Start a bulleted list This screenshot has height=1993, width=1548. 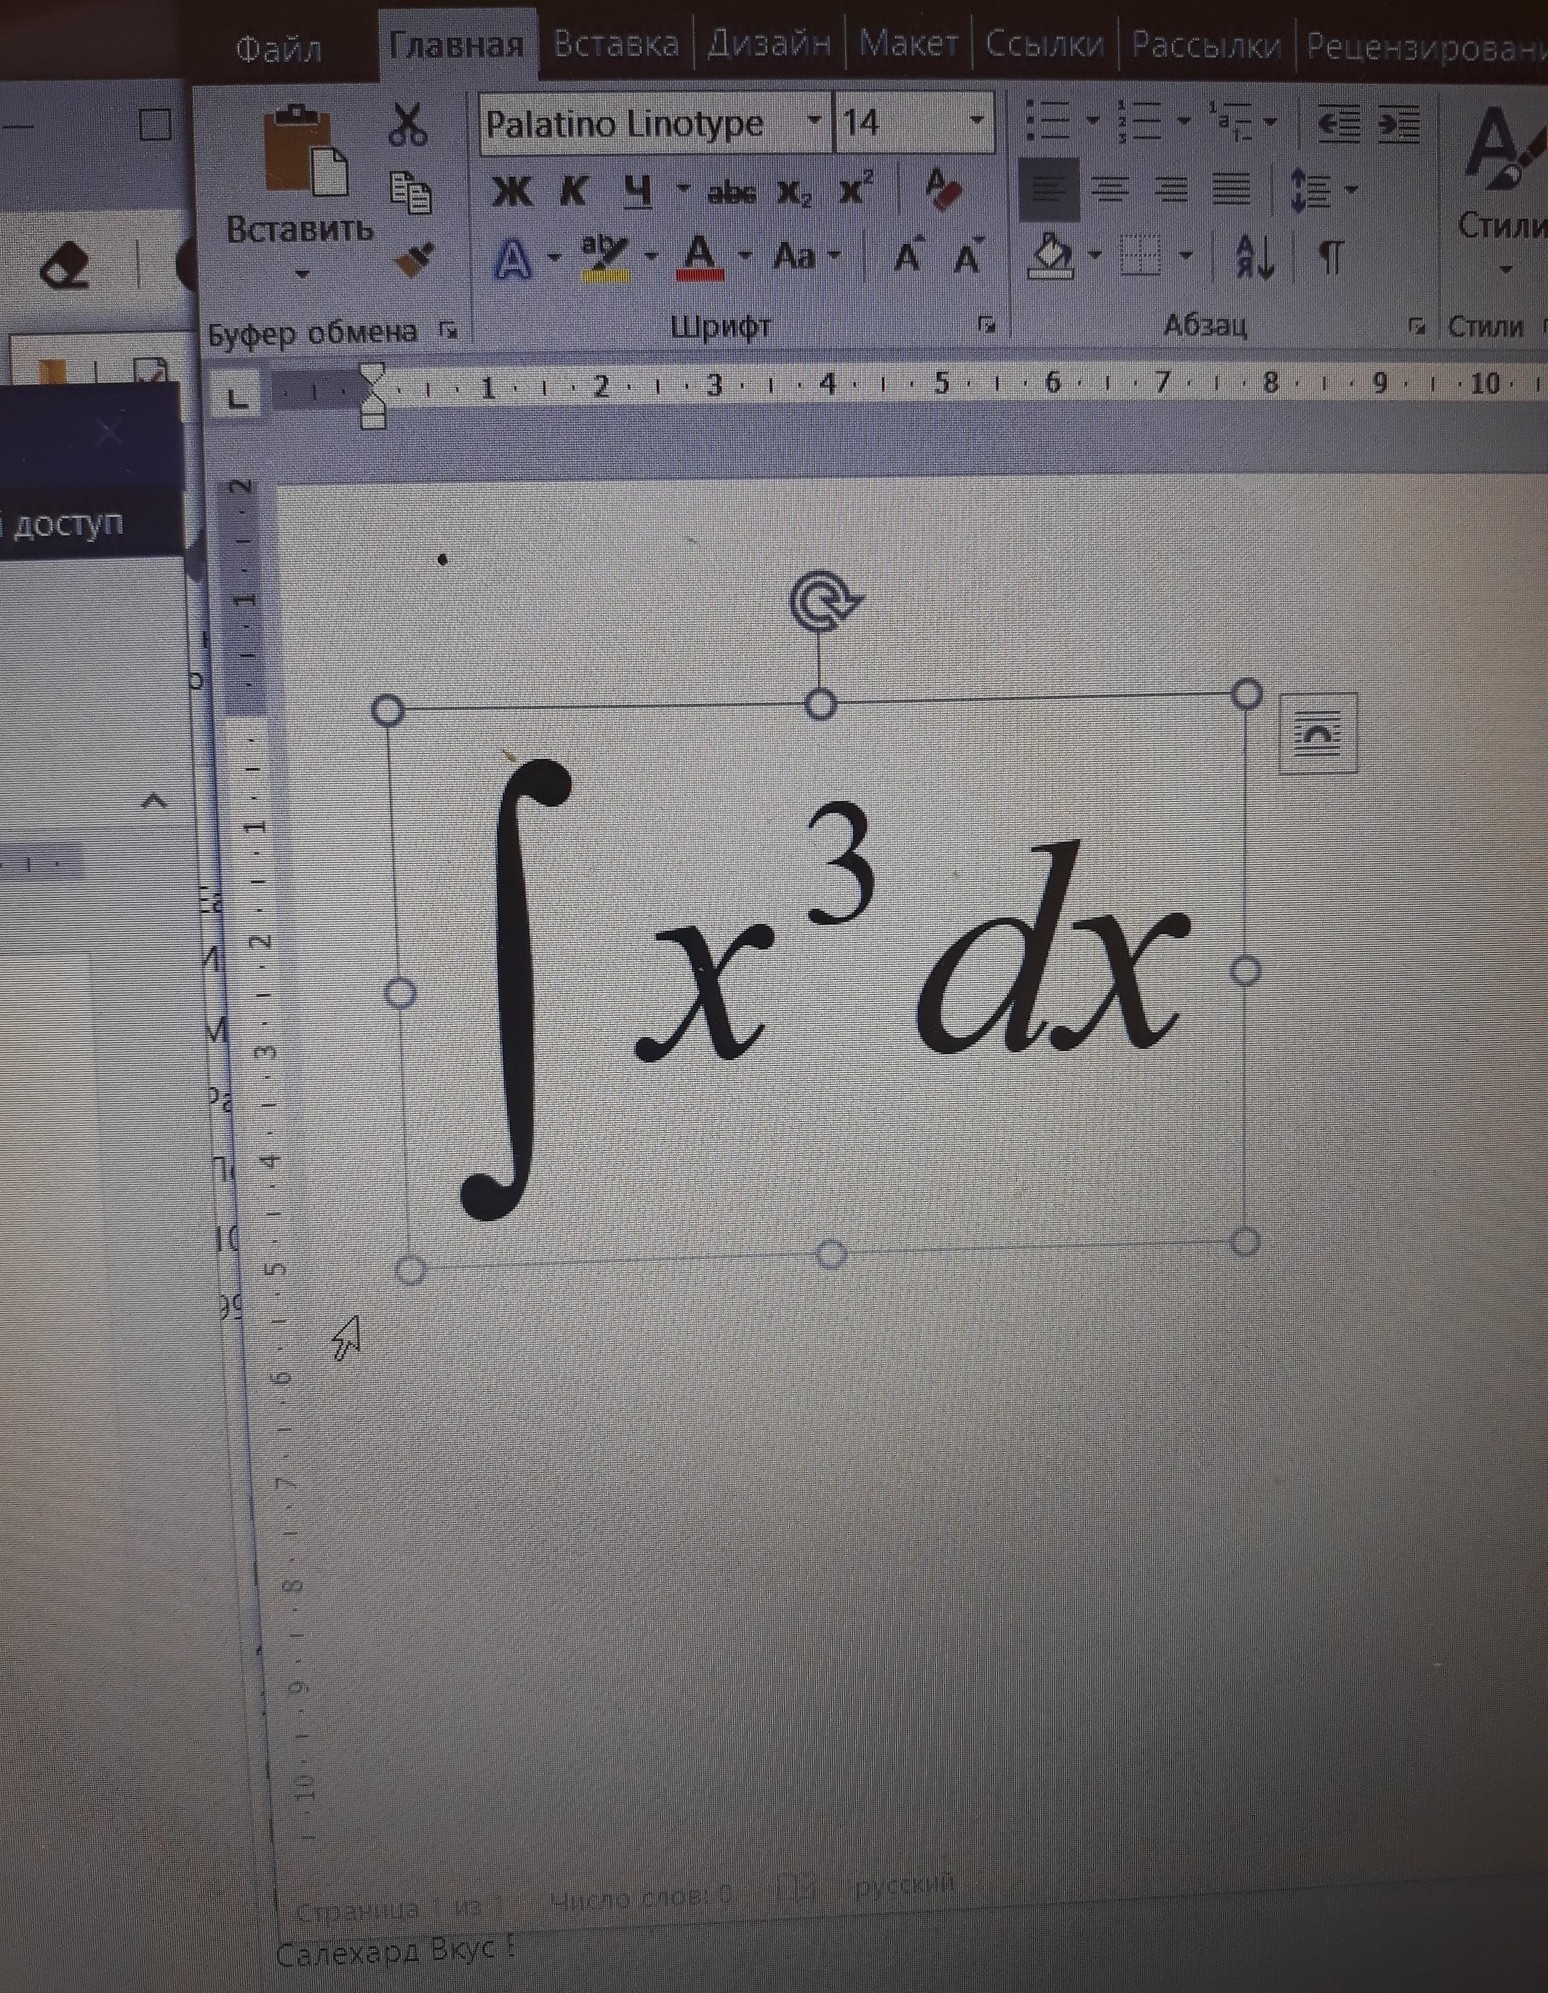tap(1048, 121)
